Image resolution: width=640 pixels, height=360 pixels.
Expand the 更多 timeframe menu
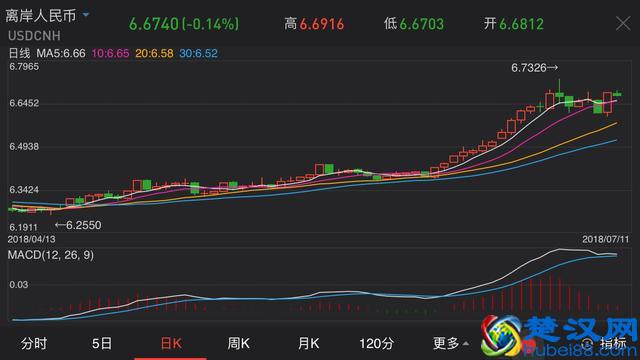[x=451, y=344]
